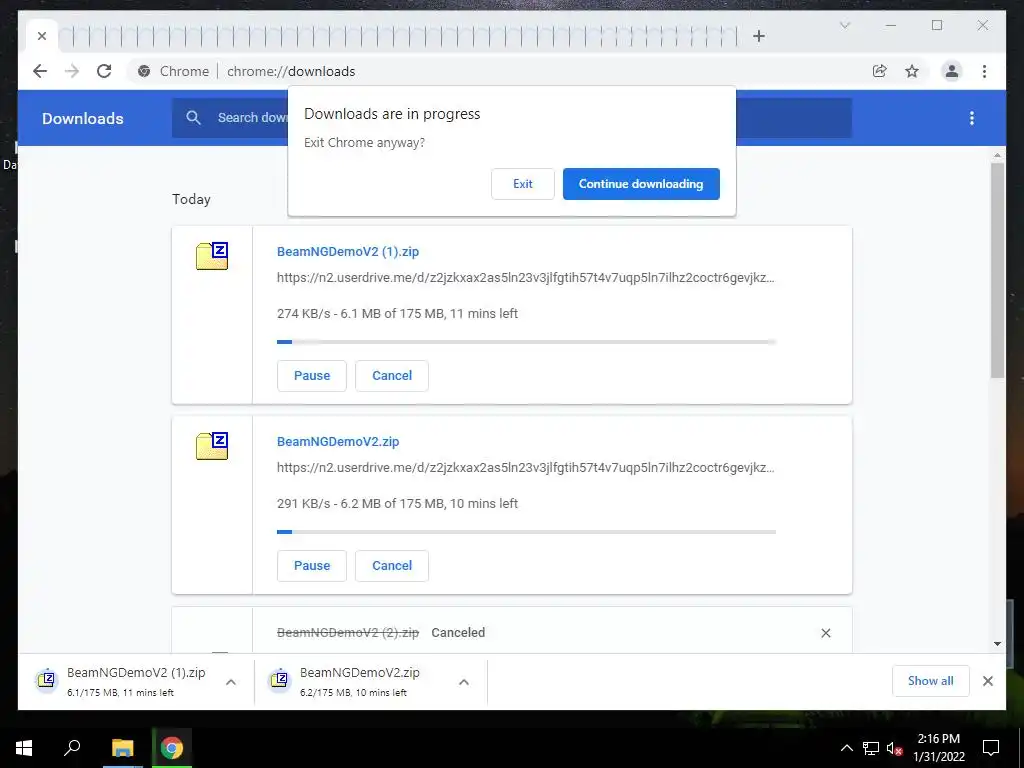Viewport: 1024px width, 768px height.
Task: Open the Downloads page more actions menu
Action: pos(972,118)
